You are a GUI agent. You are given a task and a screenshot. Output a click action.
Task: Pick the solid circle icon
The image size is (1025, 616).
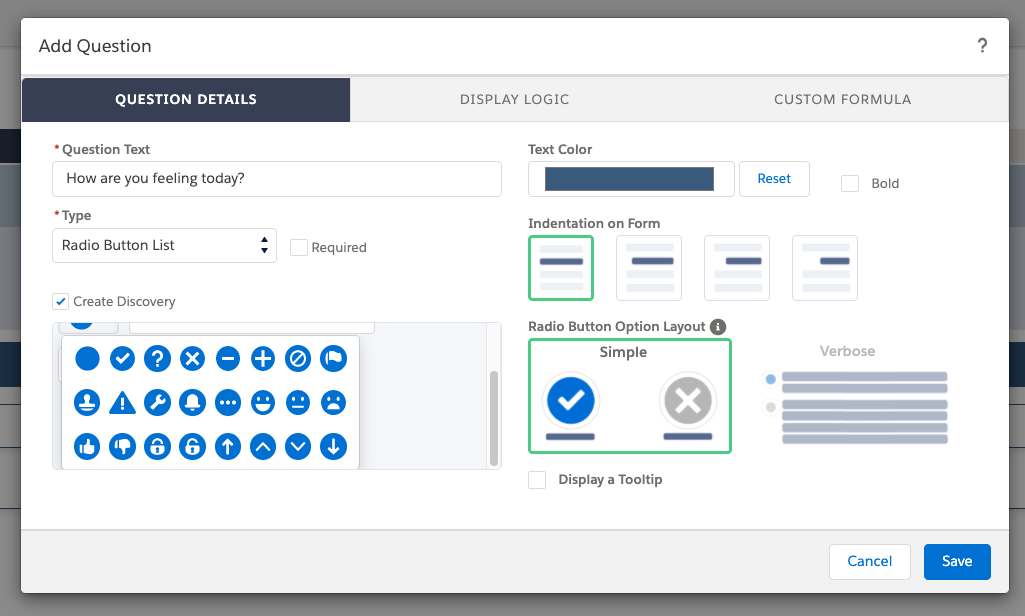[x=87, y=358]
